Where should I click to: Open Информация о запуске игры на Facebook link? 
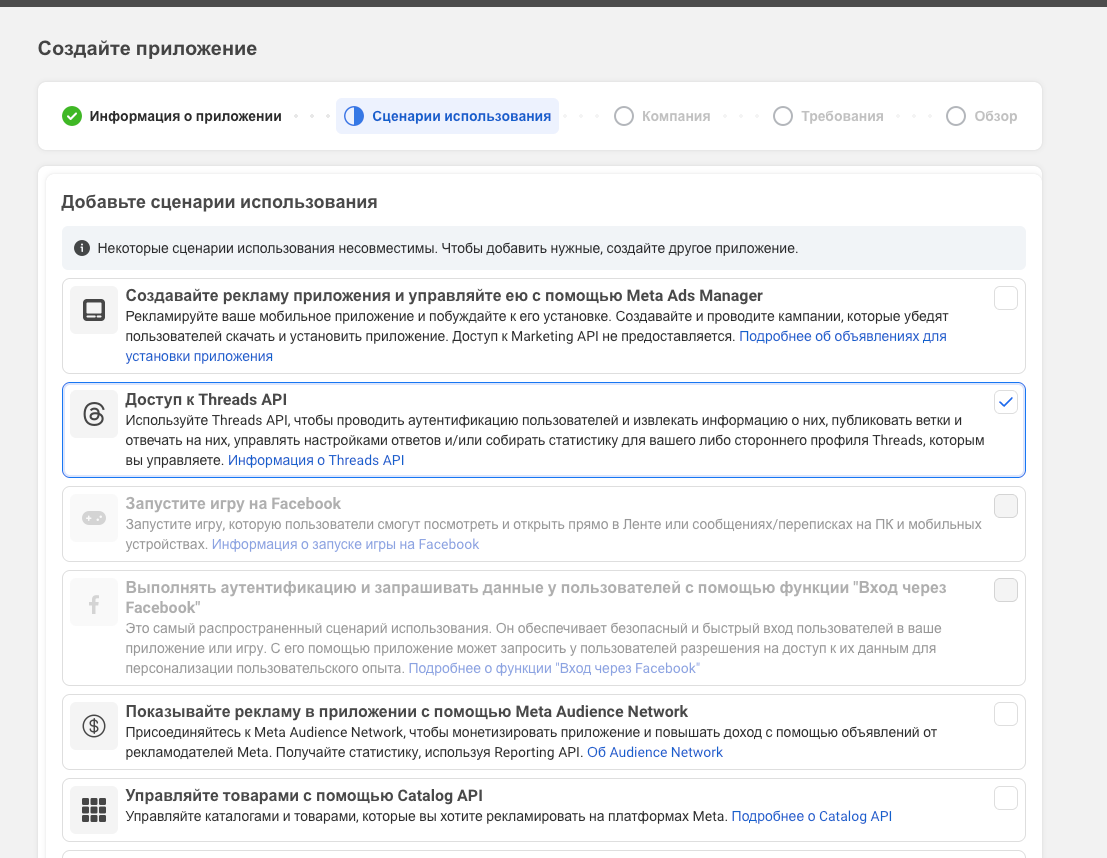[345, 544]
